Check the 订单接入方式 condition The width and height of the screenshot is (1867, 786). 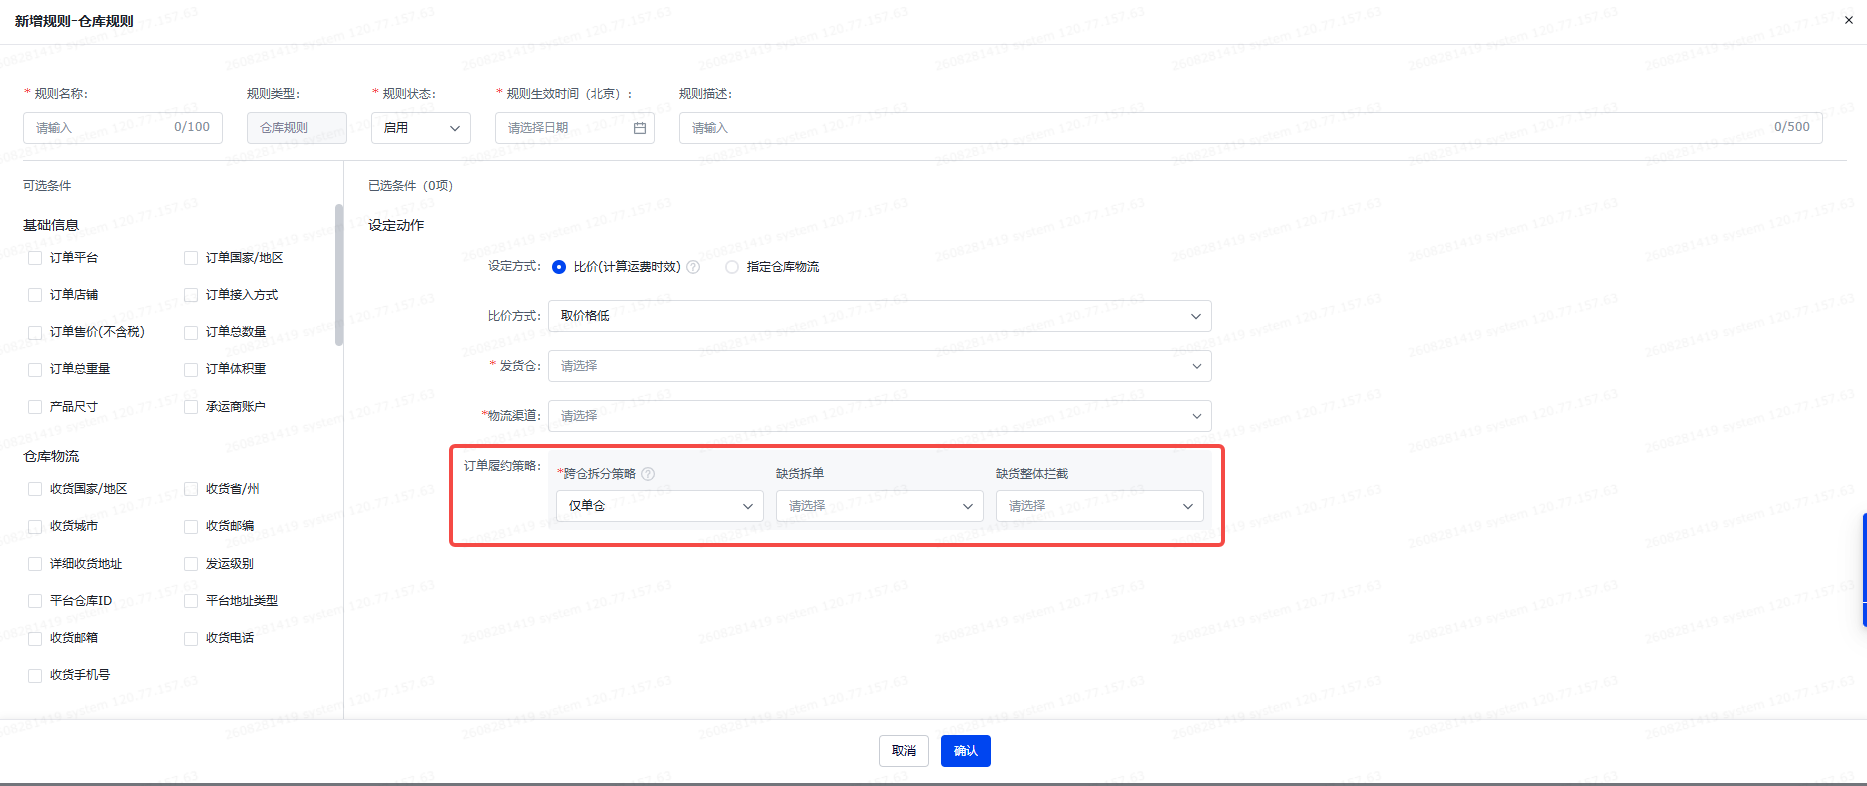coord(191,295)
